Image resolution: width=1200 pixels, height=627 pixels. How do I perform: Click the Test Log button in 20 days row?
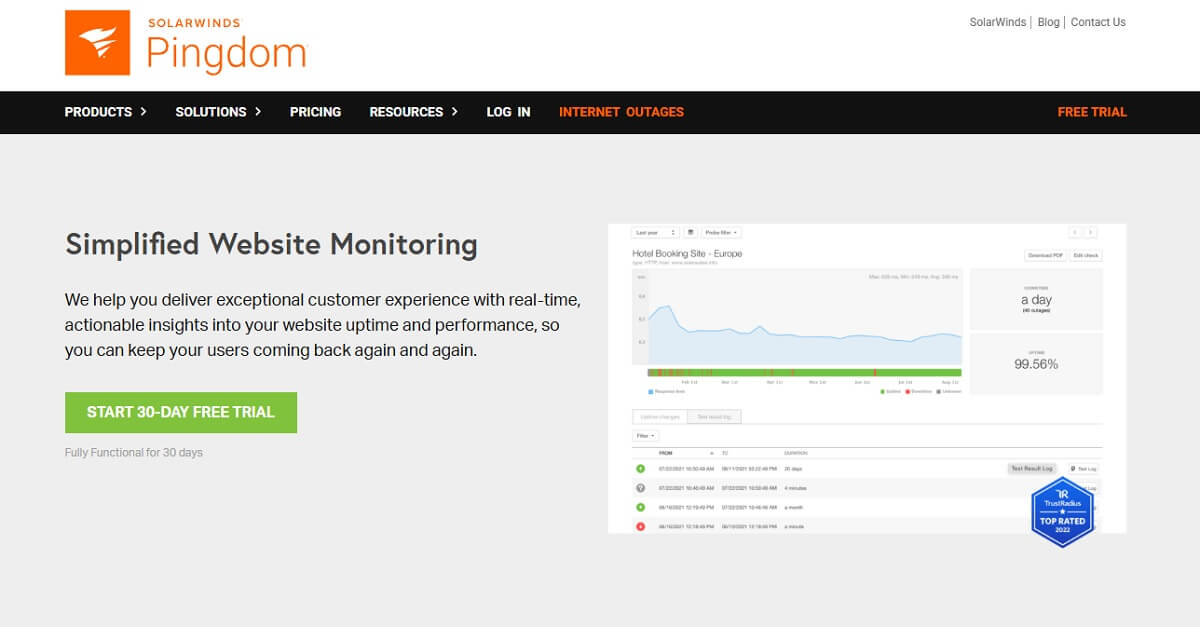click(1083, 468)
